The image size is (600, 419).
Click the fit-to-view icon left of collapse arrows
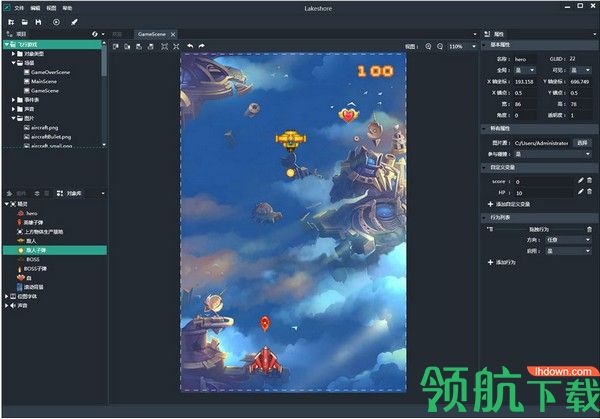point(165,46)
